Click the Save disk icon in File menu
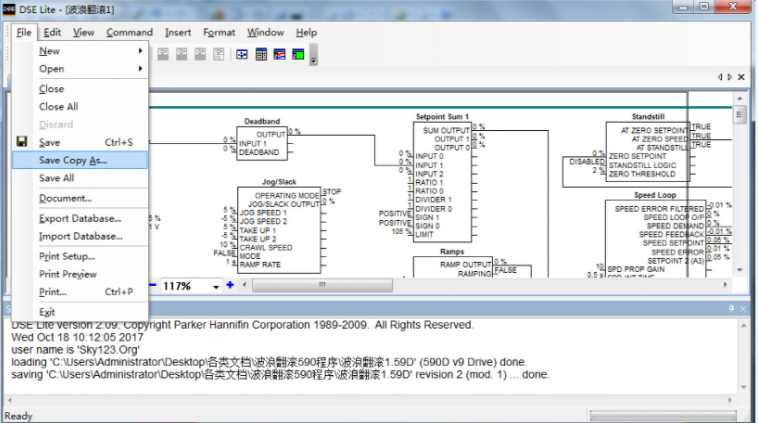Image resolution: width=758 pixels, height=423 pixels. pos(21,143)
